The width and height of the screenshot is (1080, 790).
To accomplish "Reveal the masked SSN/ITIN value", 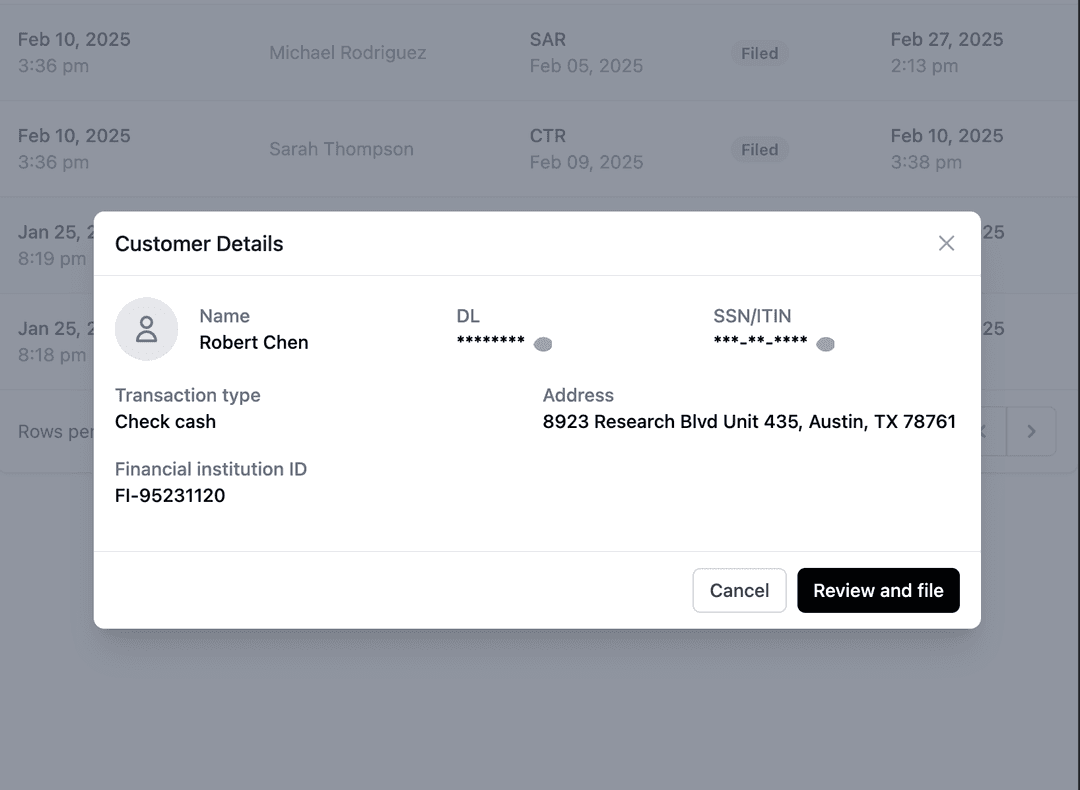I will (825, 344).
